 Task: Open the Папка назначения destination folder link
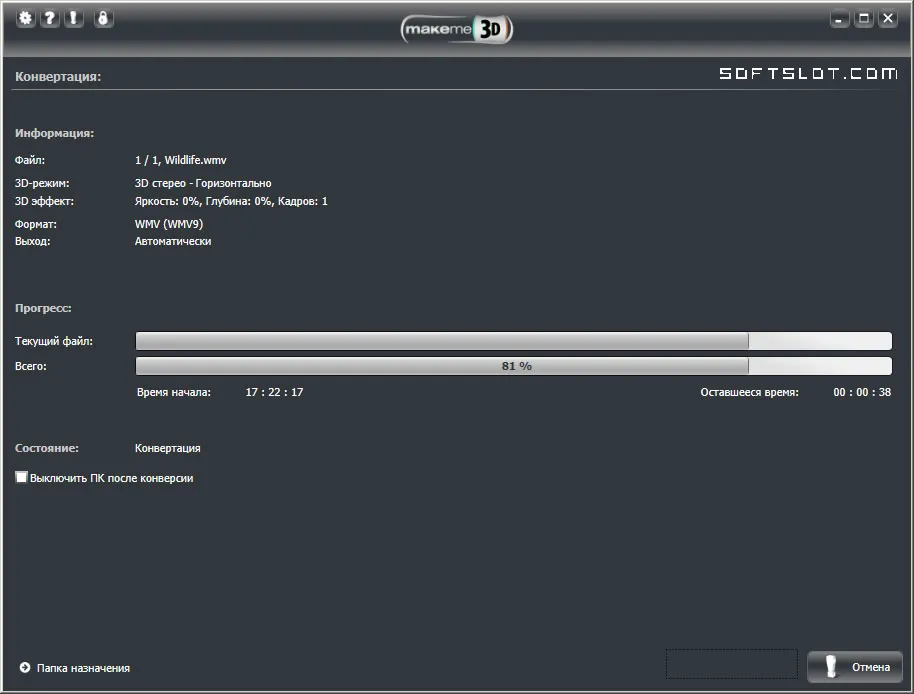(x=83, y=668)
